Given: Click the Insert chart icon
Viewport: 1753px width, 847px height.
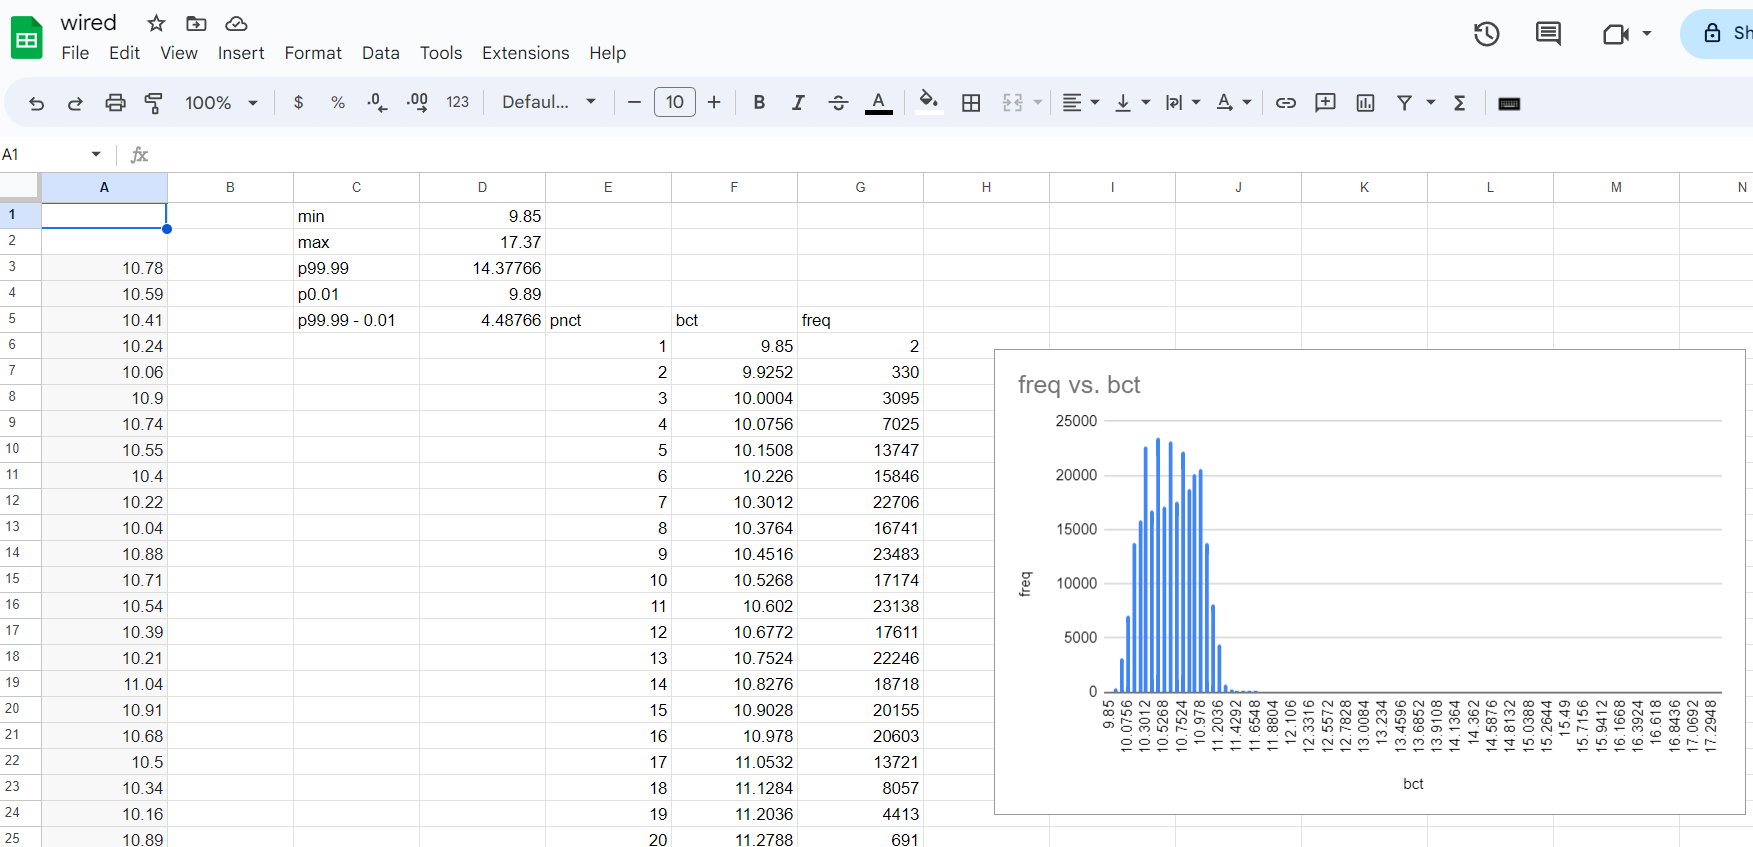Looking at the screenshot, I should [x=1365, y=103].
